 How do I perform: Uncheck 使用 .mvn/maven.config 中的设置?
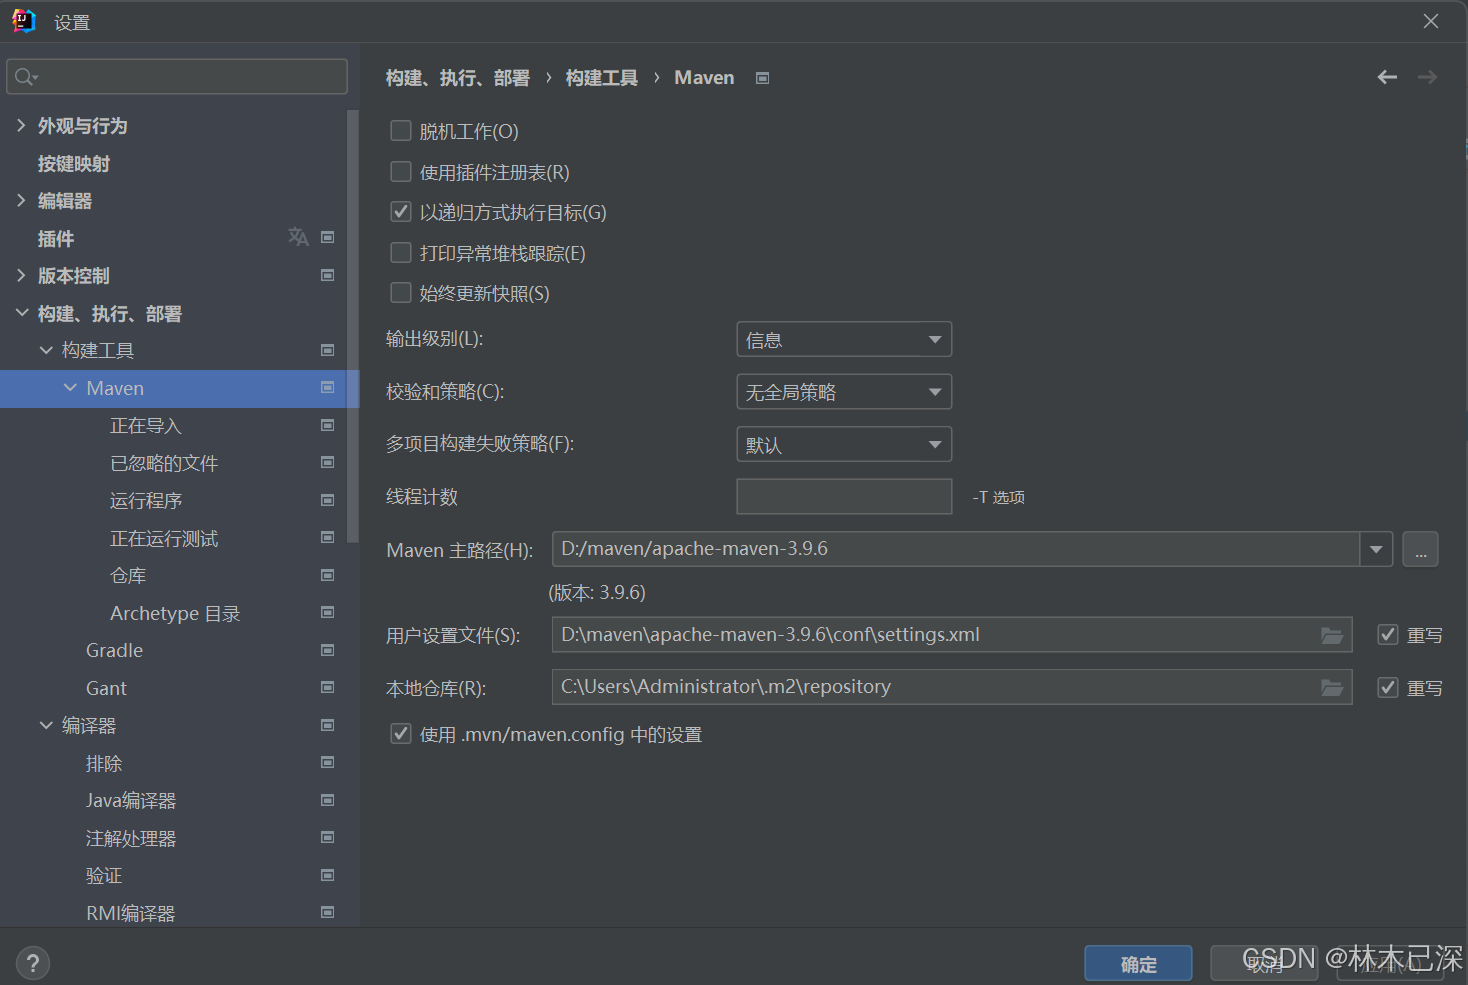[401, 734]
